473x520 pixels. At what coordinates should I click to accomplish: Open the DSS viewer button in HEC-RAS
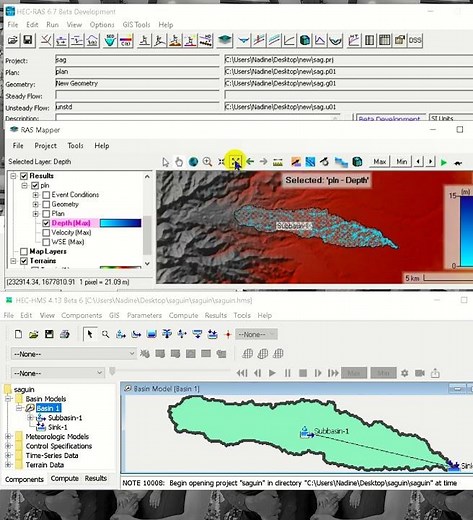click(415, 41)
